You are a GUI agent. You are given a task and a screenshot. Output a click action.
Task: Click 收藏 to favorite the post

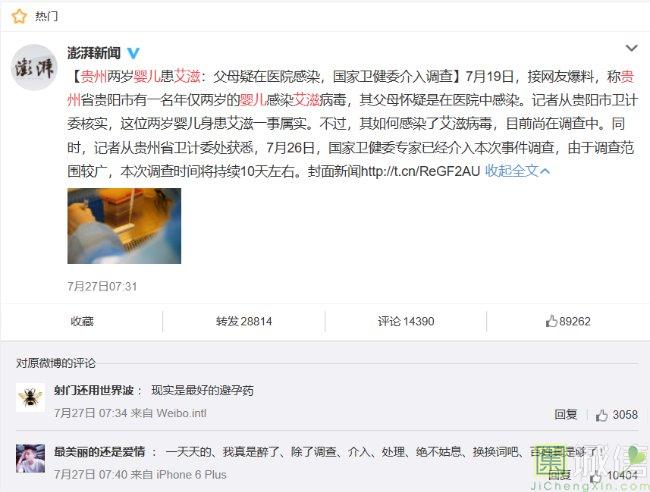point(82,321)
